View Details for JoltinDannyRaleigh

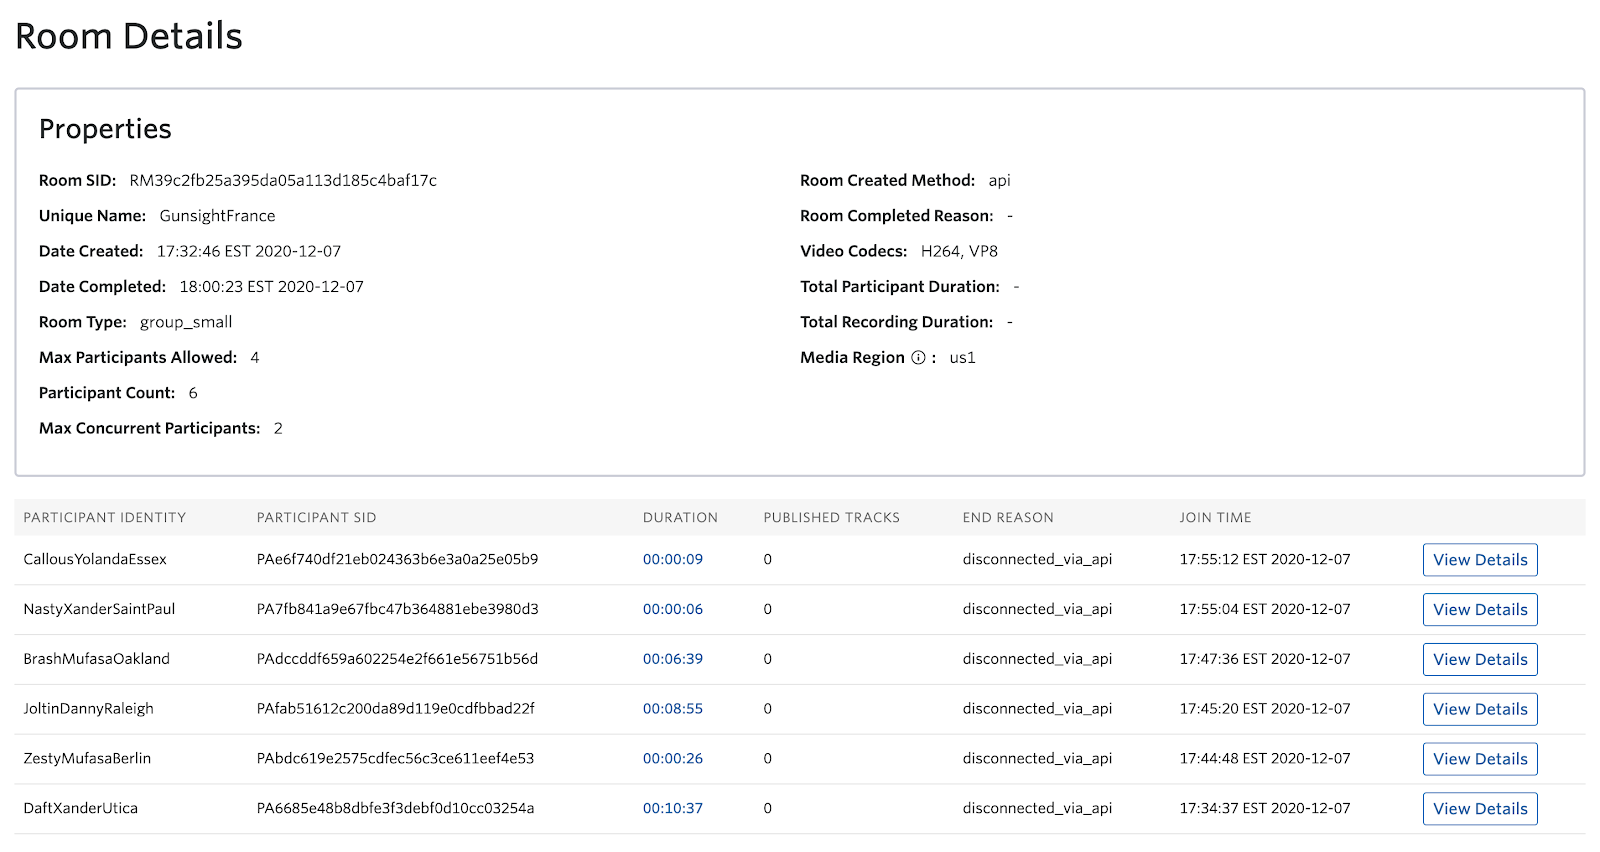(1480, 709)
